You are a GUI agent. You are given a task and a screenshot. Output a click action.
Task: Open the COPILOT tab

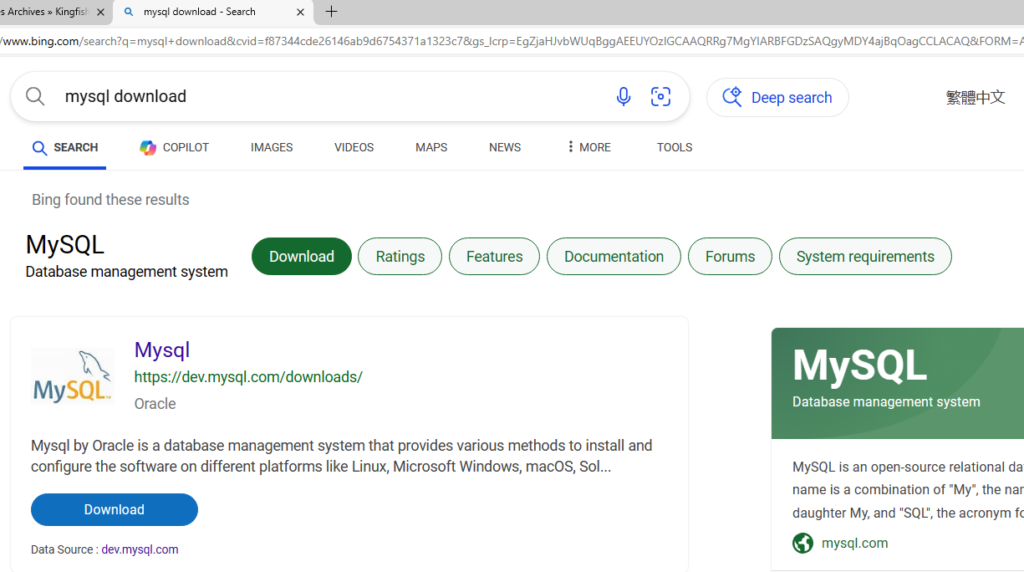tap(174, 148)
